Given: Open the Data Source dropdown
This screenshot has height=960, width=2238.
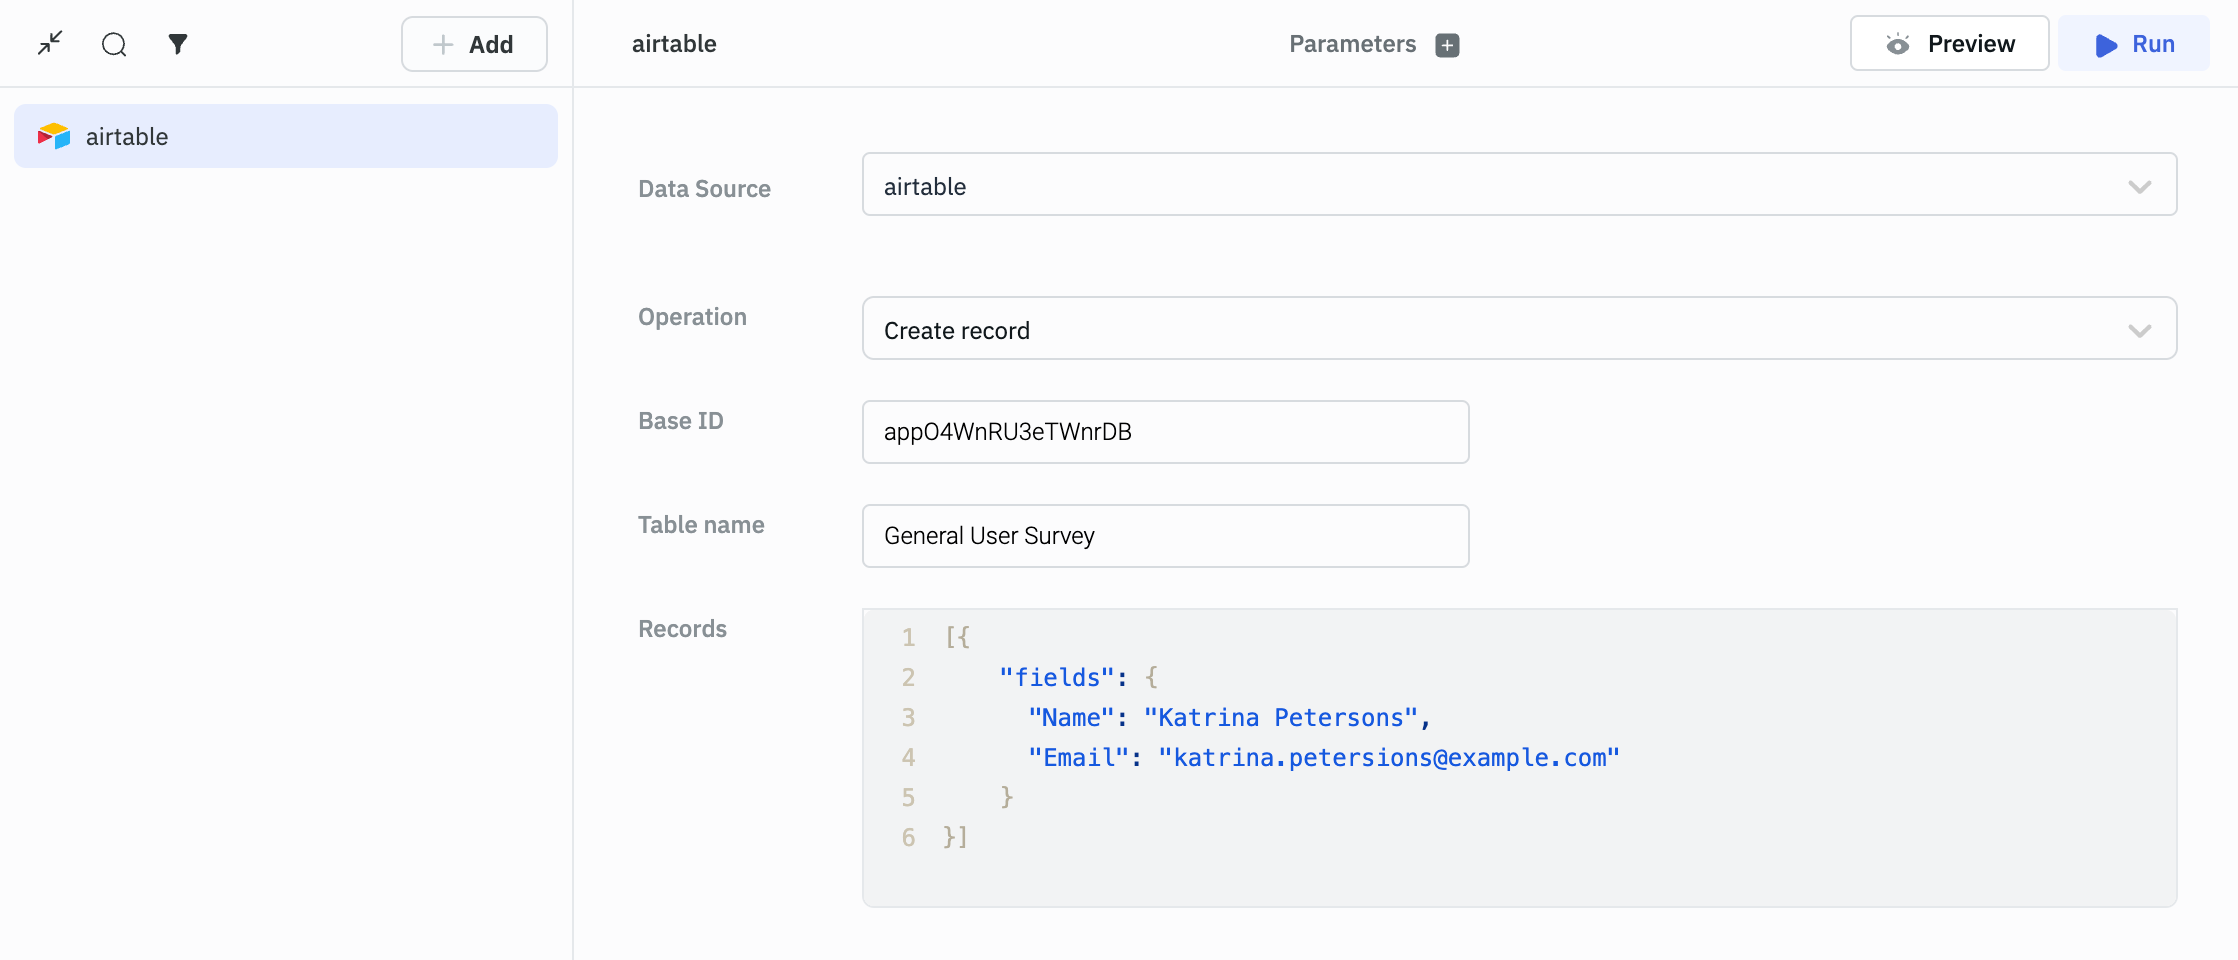Looking at the screenshot, I should (x=1519, y=184).
